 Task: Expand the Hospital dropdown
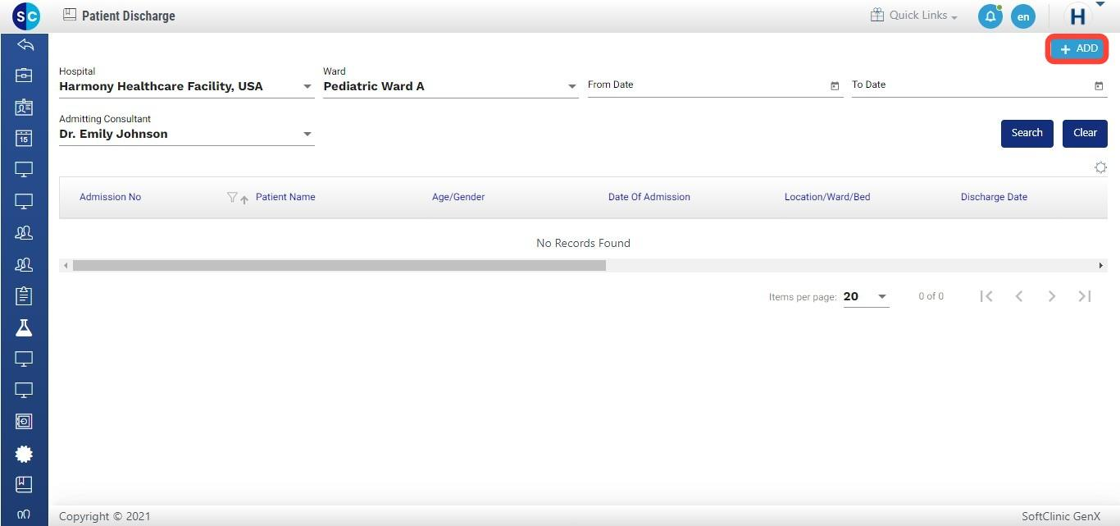click(307, 87)
